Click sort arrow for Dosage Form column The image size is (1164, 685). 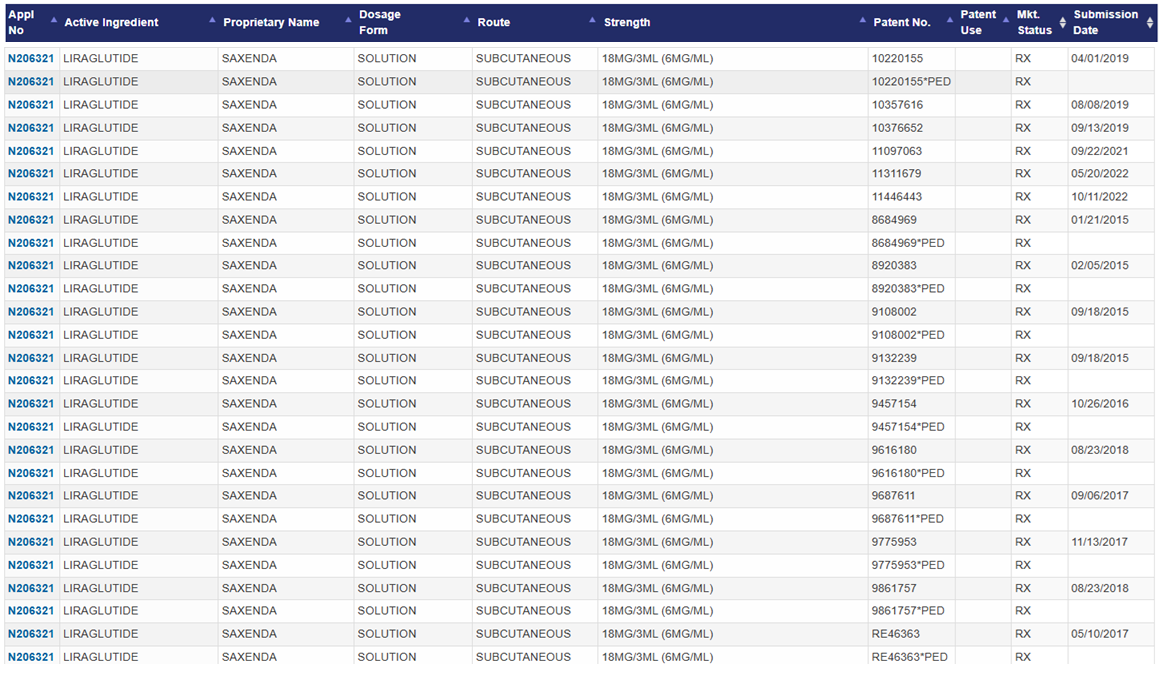pyautogui.click(x=467, y=20)
